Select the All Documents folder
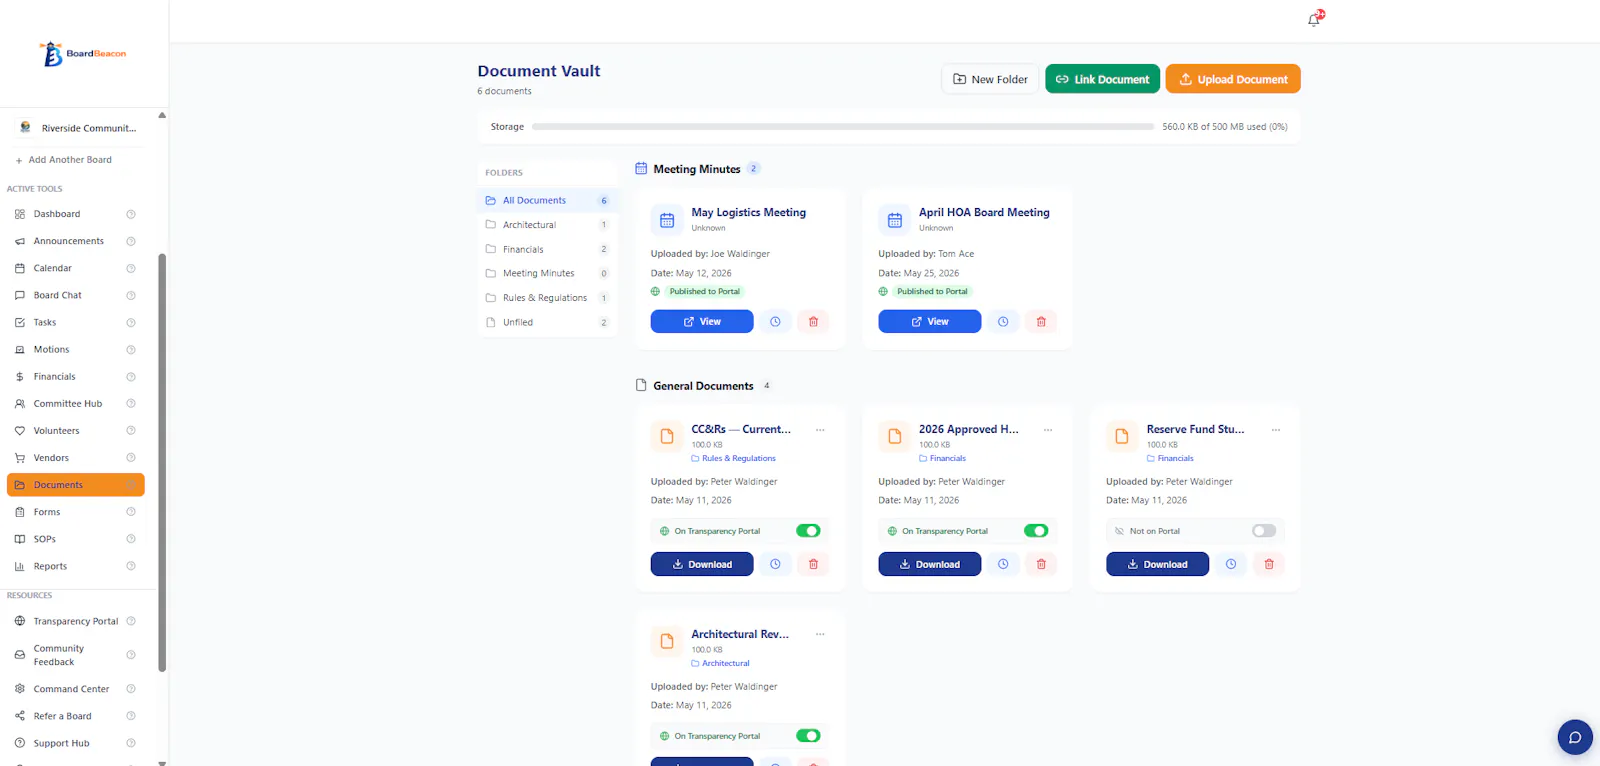 [547, 201]
